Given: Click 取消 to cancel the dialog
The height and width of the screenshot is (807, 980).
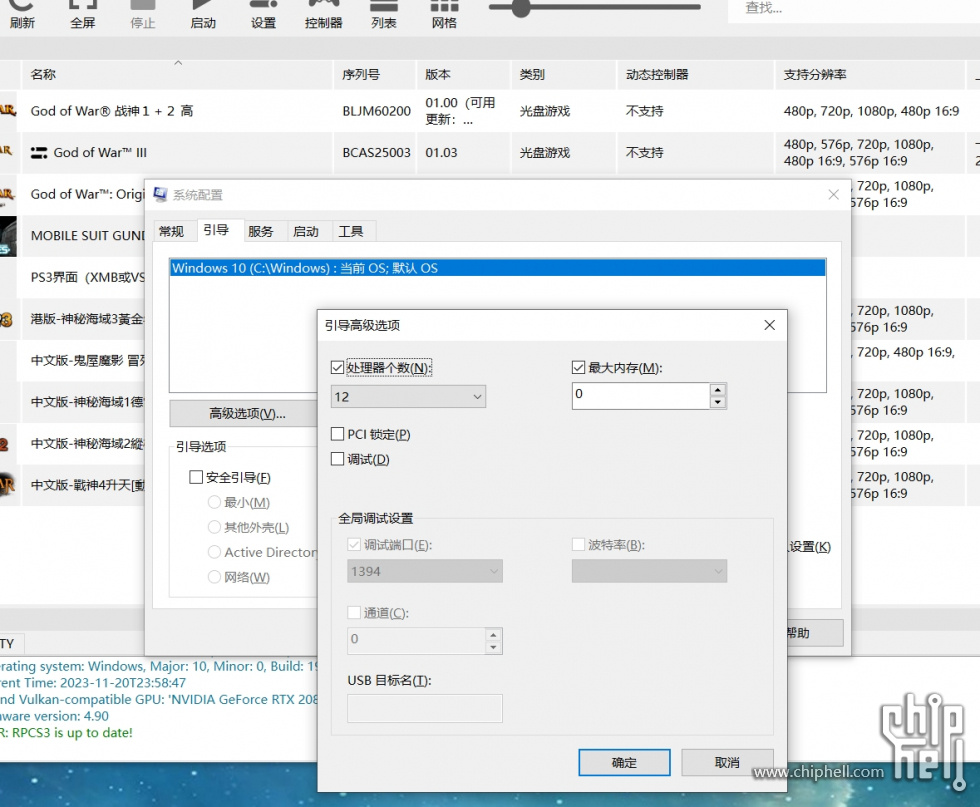Looking at the screenshot, I should click(x=727, y=763).
